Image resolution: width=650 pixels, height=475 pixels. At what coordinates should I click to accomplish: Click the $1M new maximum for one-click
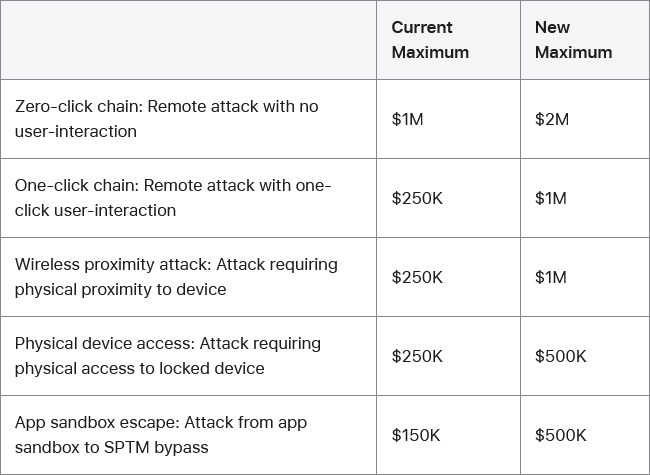(550, 198)
